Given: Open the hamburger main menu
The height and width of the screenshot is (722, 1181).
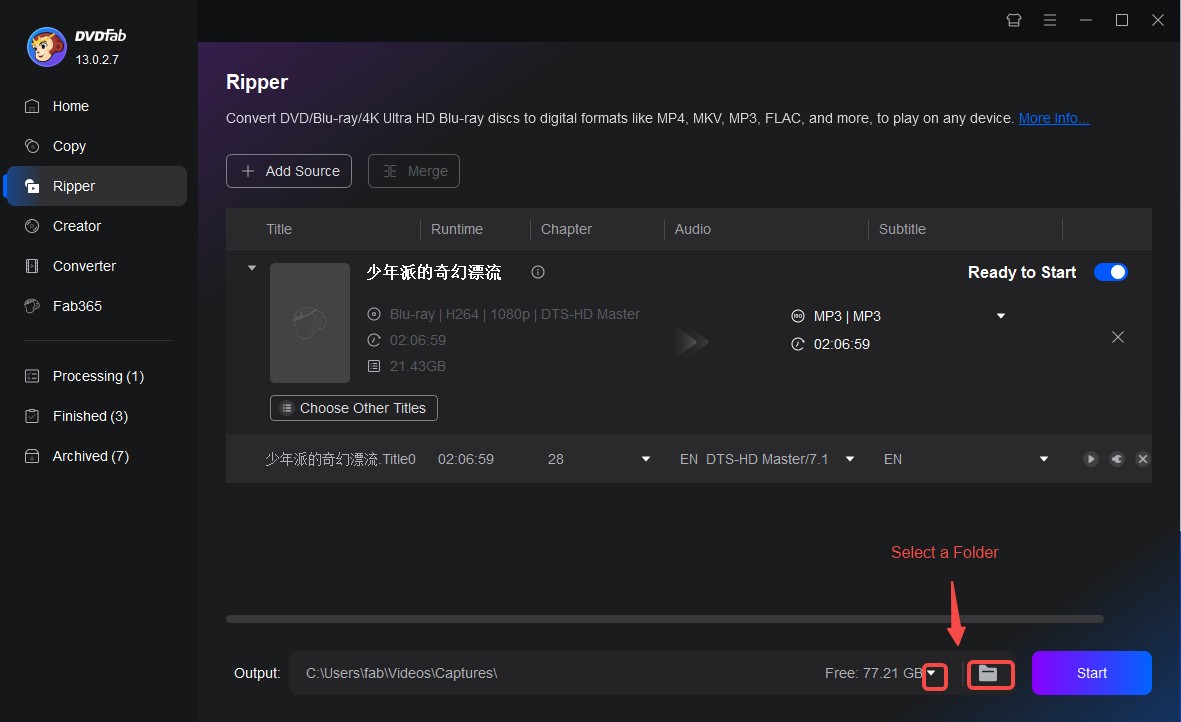Looking at the screenshot, I should (1049, 20).
